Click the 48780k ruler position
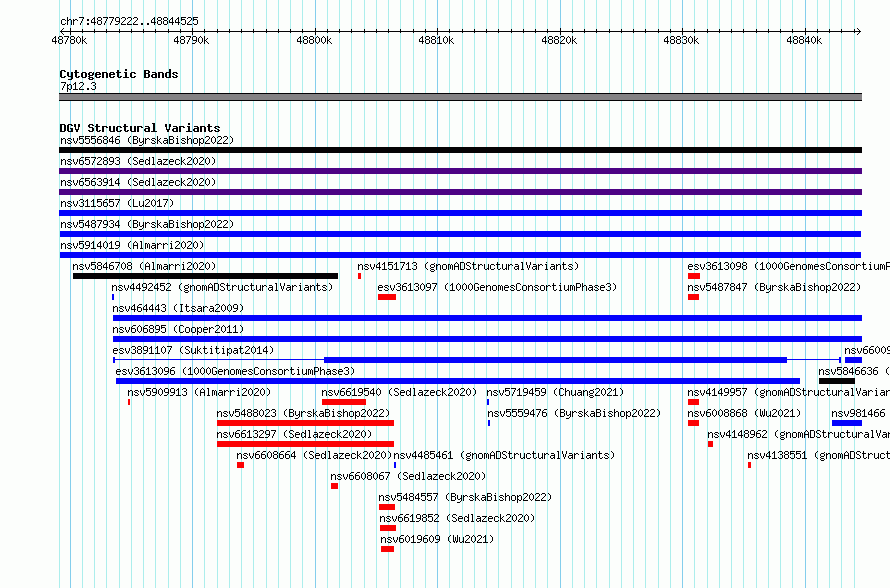 point(69,40)
